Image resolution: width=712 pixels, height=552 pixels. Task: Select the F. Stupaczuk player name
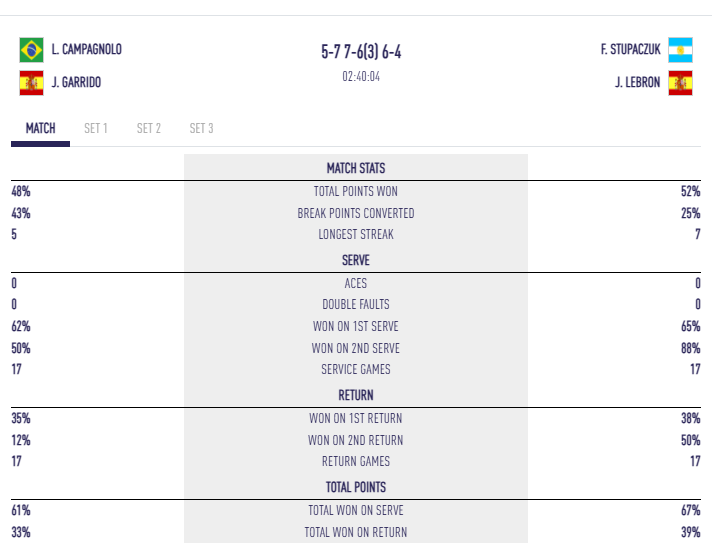tap(630, 49)
